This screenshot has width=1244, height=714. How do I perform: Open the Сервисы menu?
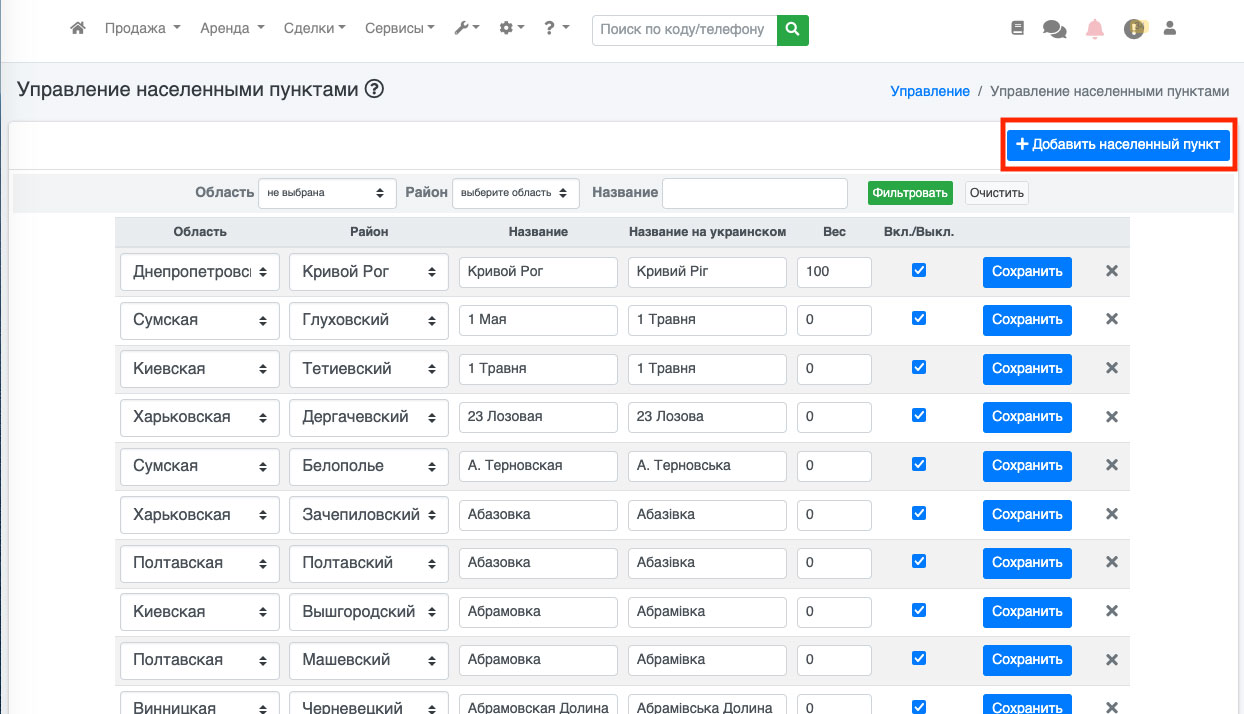click(x=399, y=29)
